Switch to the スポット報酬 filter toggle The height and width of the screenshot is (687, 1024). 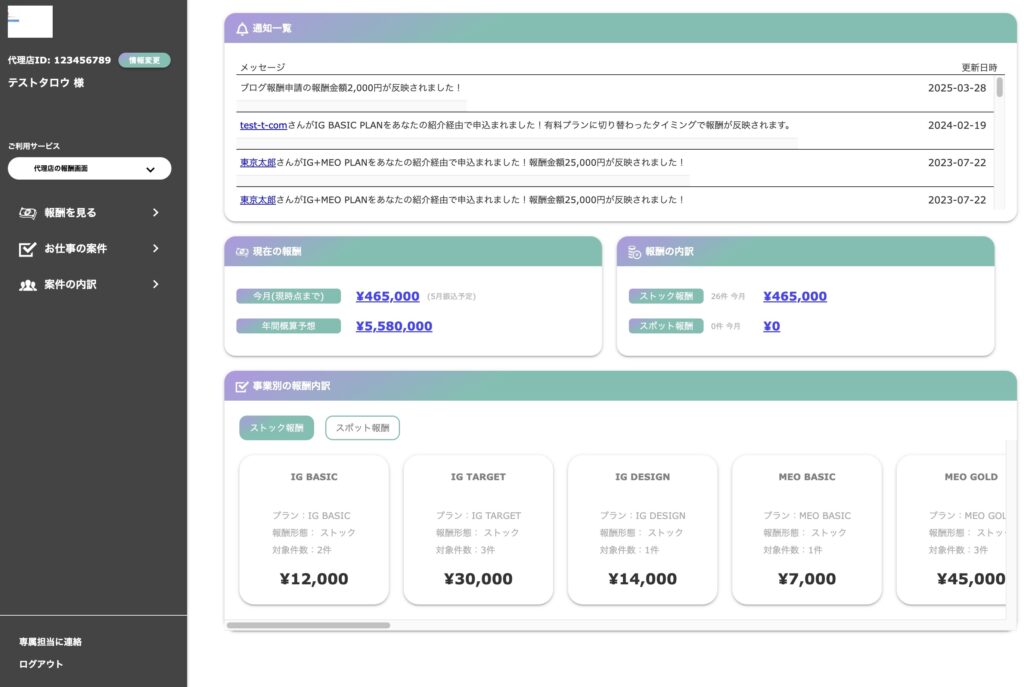point(362,428)
